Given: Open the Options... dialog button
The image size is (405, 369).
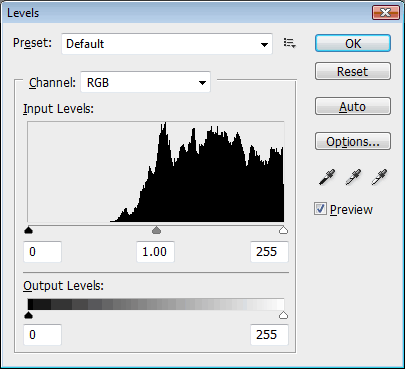Looking at the screenshot, I should tap(353, 142).
